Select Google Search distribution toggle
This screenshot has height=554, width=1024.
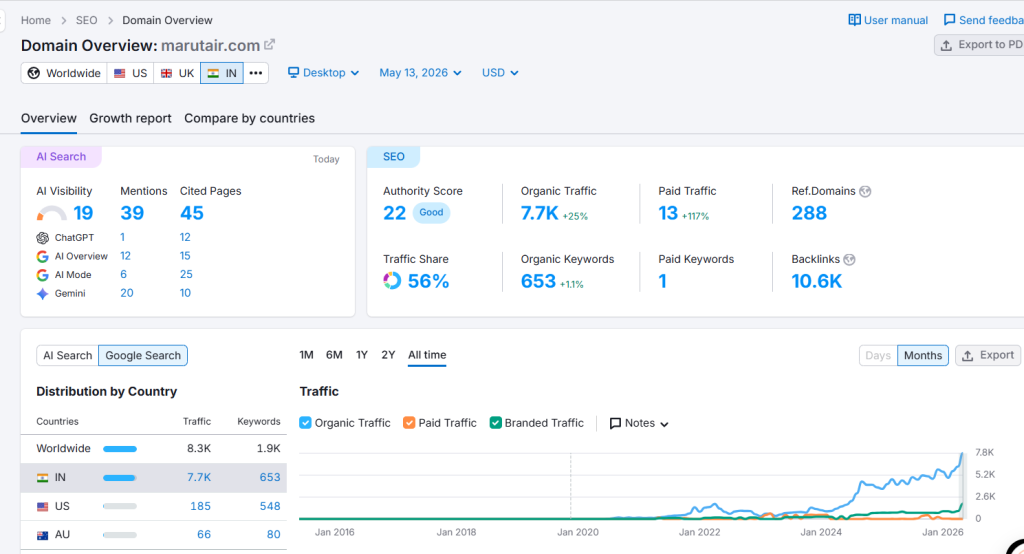pyautogui.click(x=143, y=355)
